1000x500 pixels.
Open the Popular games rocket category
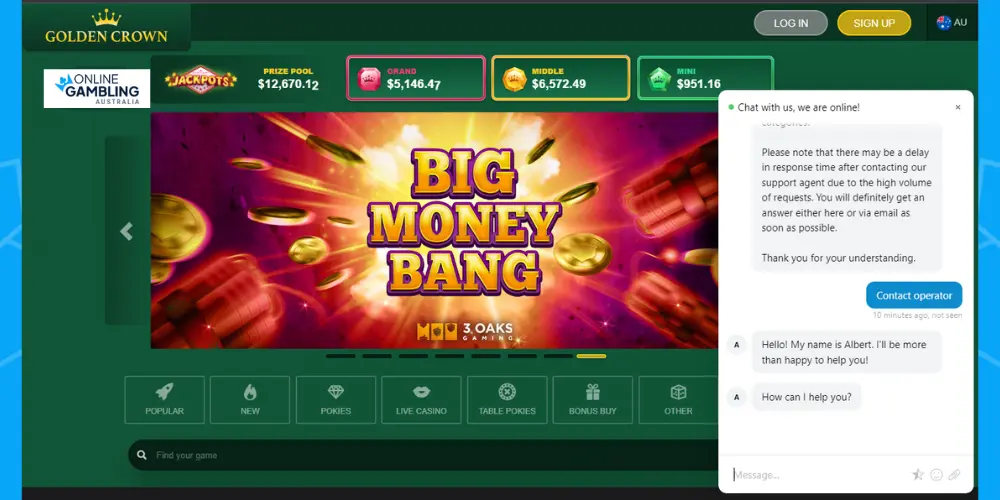pyautogui.click(x=165, y=400)
